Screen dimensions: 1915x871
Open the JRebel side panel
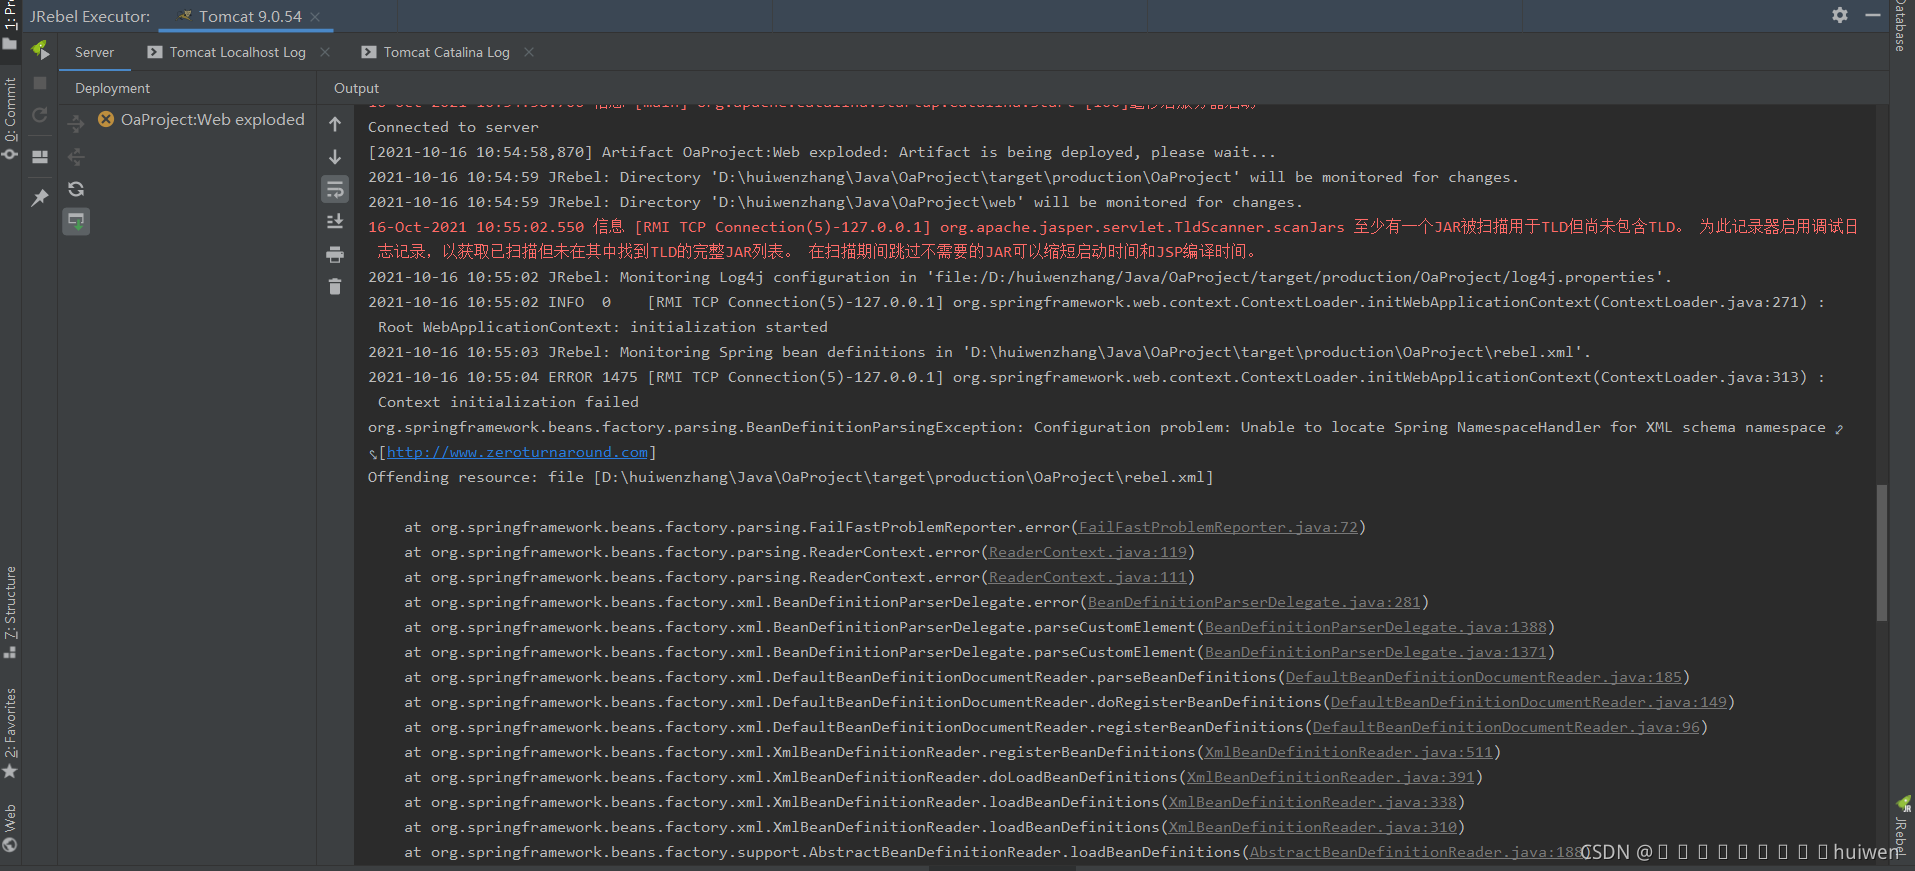click(x=1902, y=825)
